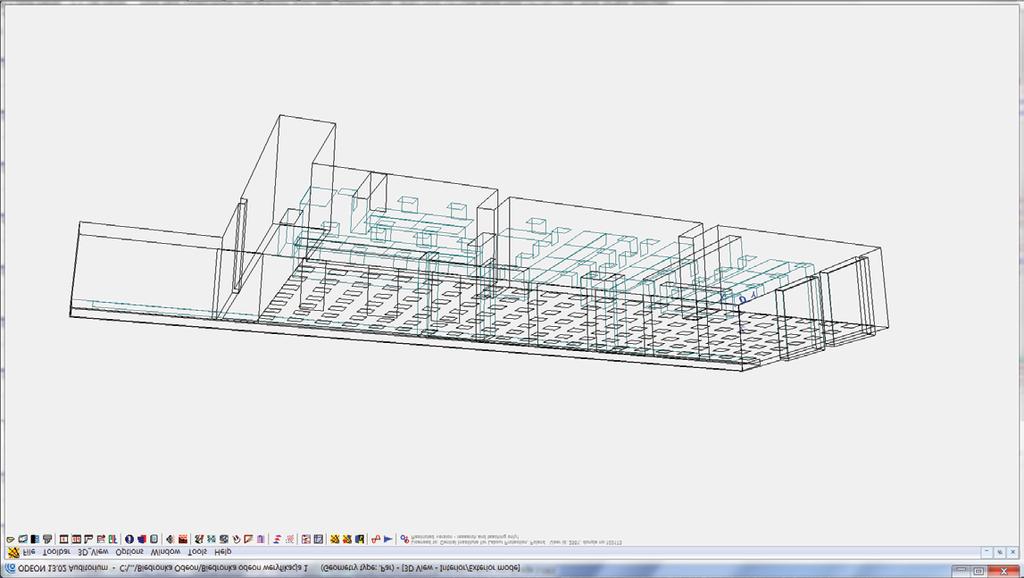Screen dimensions: 1024x578
Task: Click the ODEON logo in the menu bar
Action: click(x=13, y=553)
